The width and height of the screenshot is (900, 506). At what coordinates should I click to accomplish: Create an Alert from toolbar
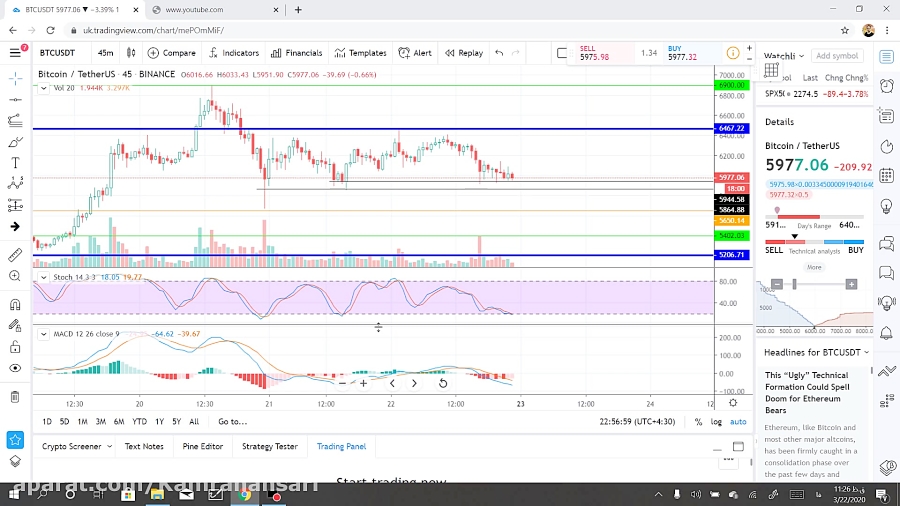coord(415,53)
